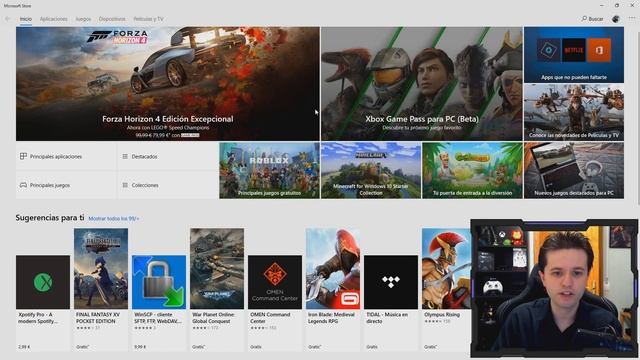
Task: Click the Sugerencias para ti heading
Action: pyautogui.click(x=50, y=218)
